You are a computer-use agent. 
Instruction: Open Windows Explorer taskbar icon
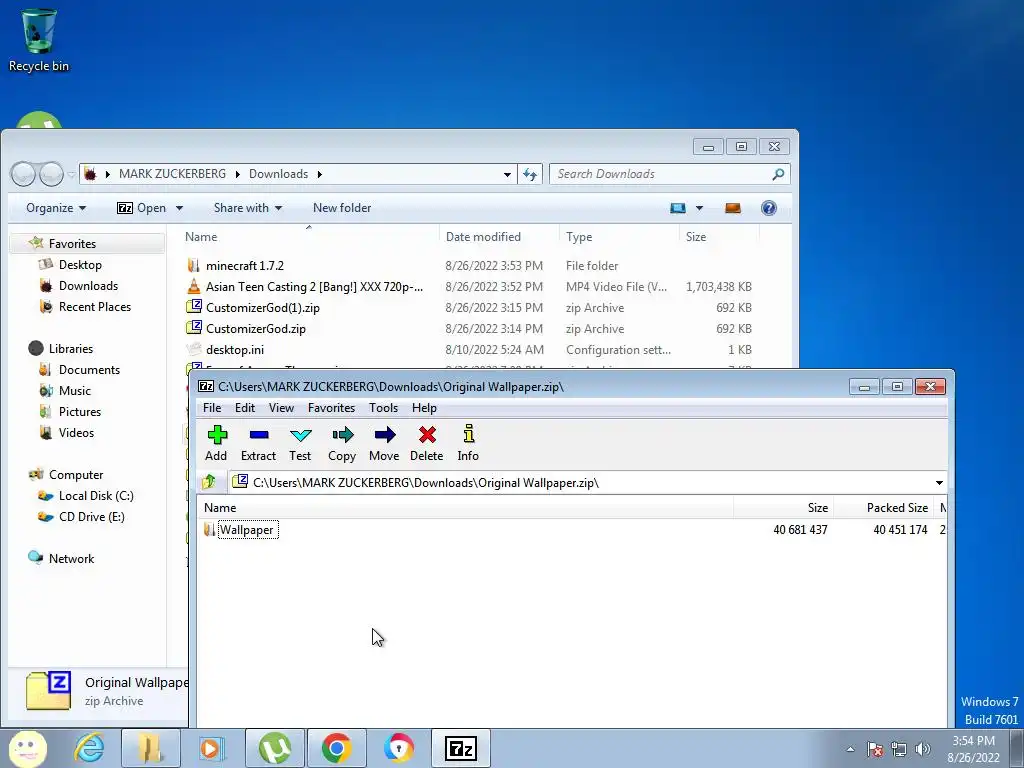point(150,748)
